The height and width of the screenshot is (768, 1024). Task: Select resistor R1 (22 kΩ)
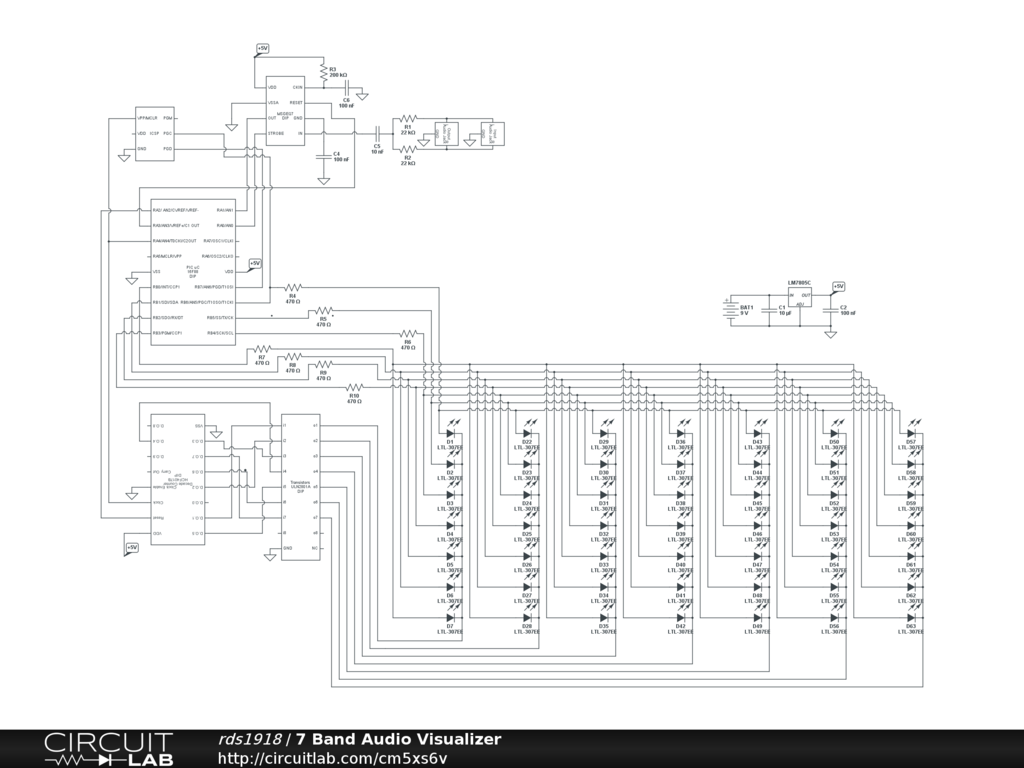pyautogui.click(x=408, y=120)
